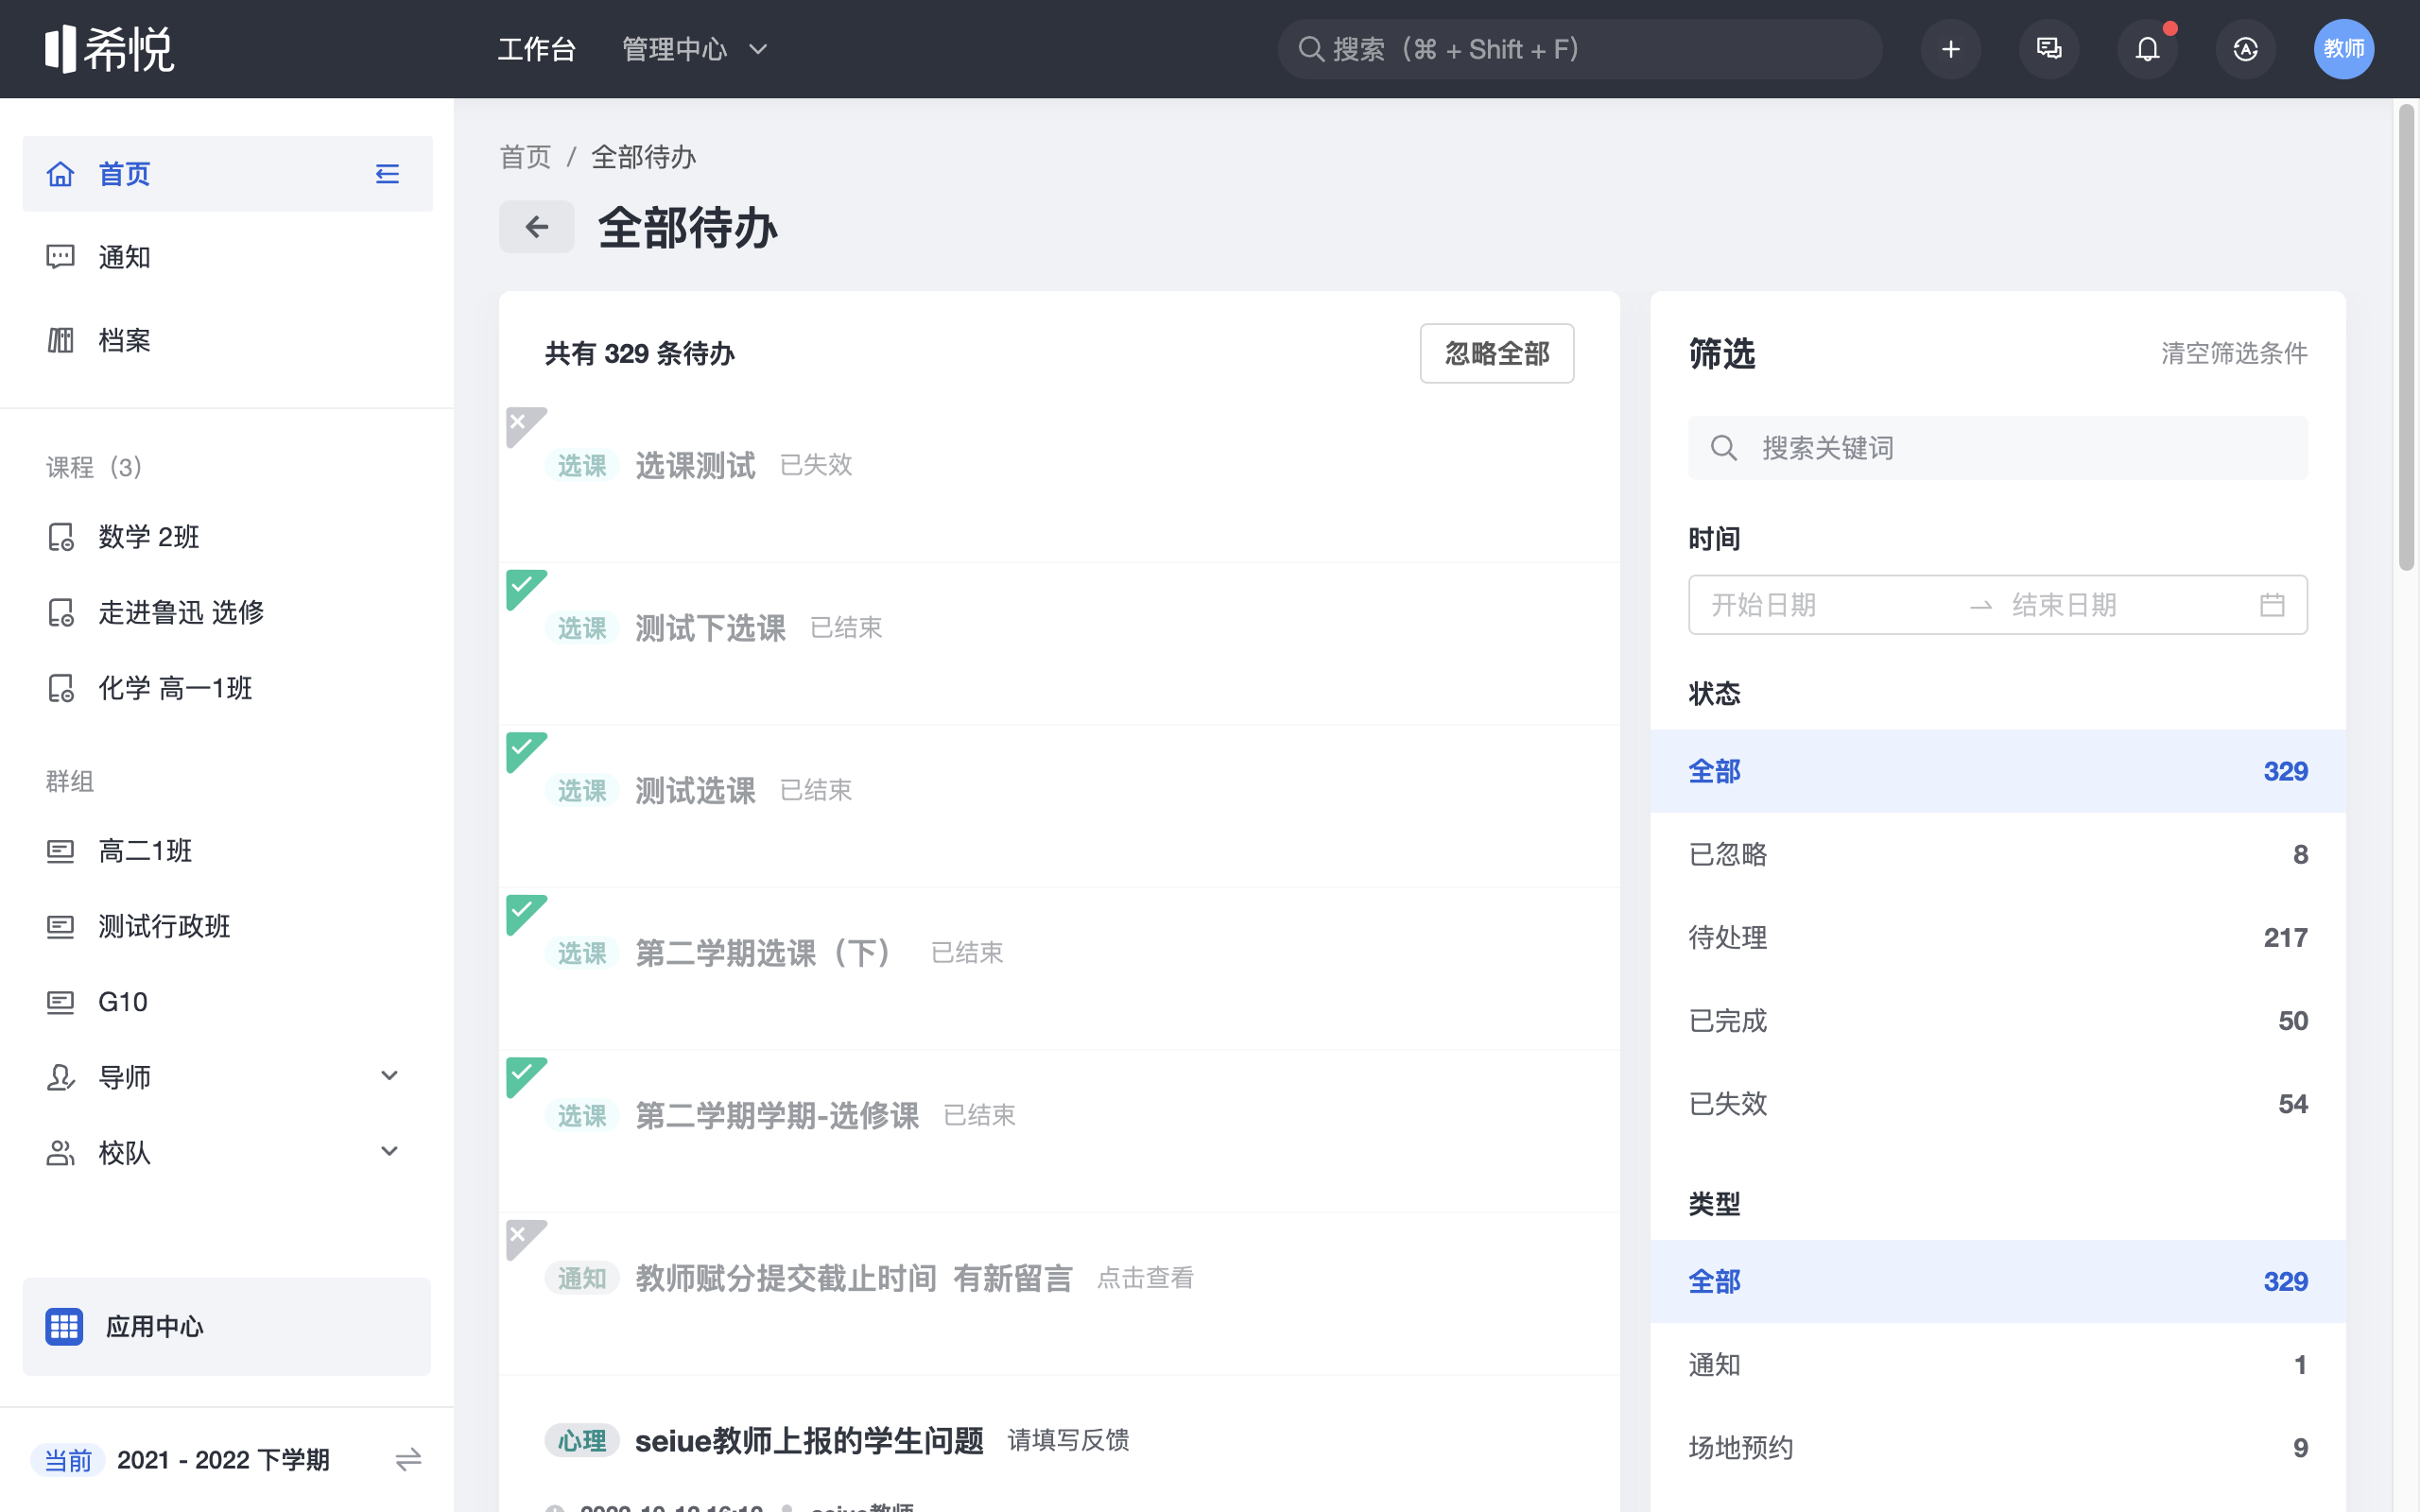Screen dimensions: 2420x1512
Task: Open the calendar icon in date range
Action: click(2272, 605)
